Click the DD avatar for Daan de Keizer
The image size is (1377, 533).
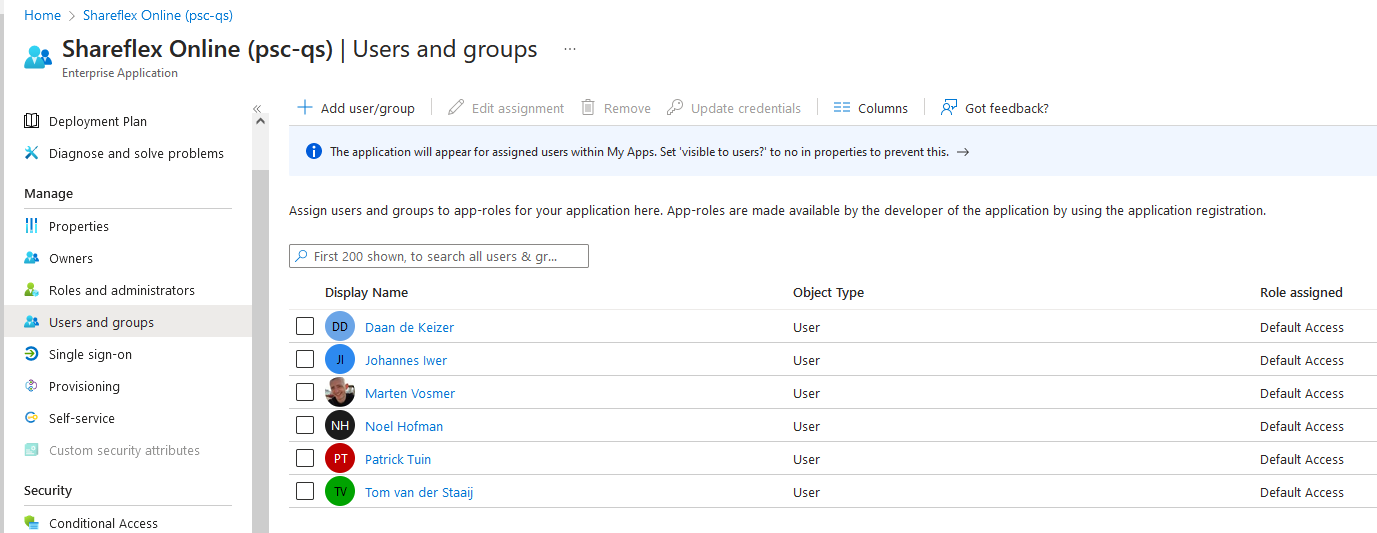[x=340, y=327]
